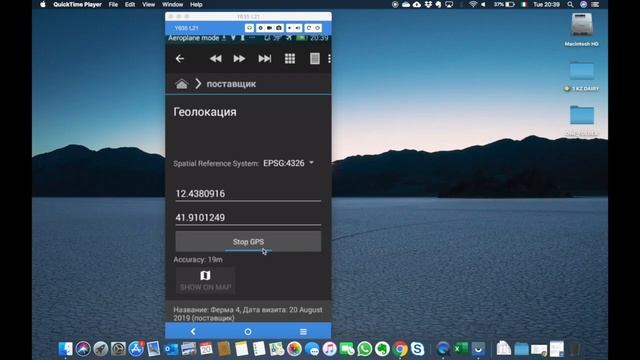
Task: Open System Preferences from the Dock
Action: pos(118,349)
